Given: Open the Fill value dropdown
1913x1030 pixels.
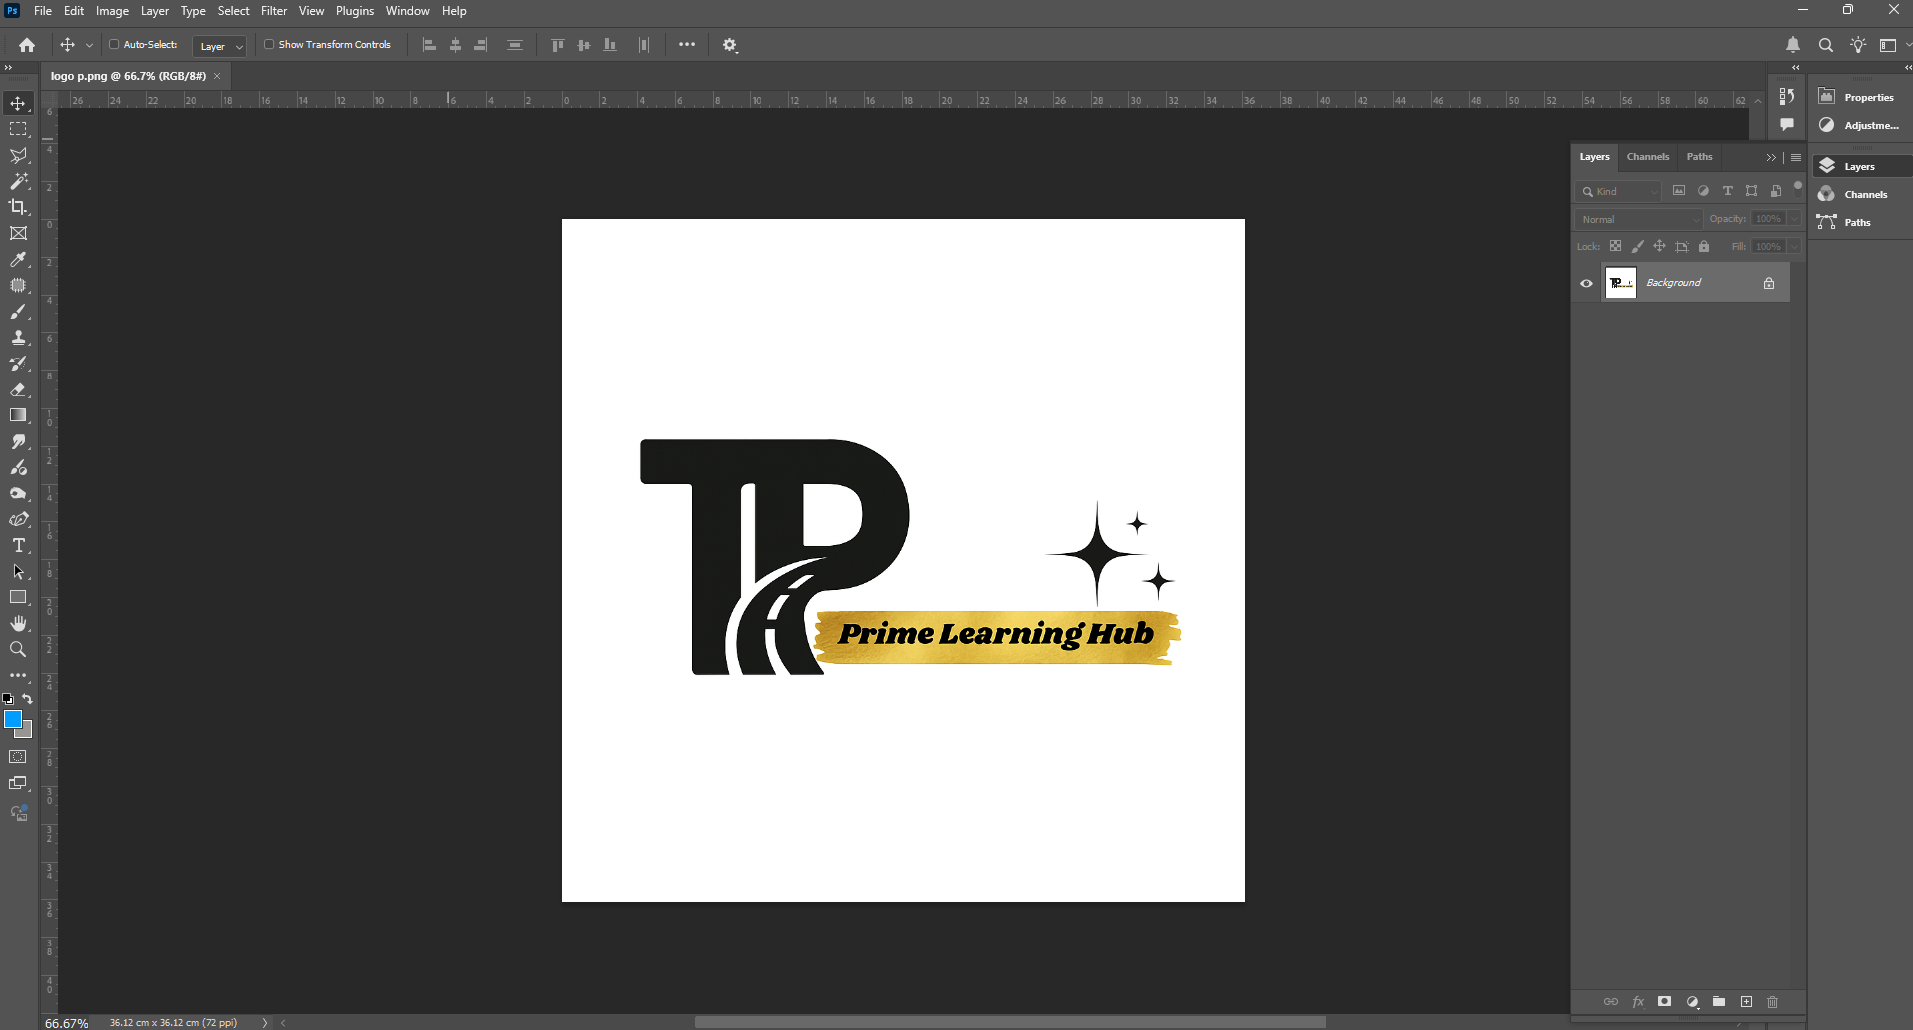Looking at the screenshot, I should (x=1795, y=246).
